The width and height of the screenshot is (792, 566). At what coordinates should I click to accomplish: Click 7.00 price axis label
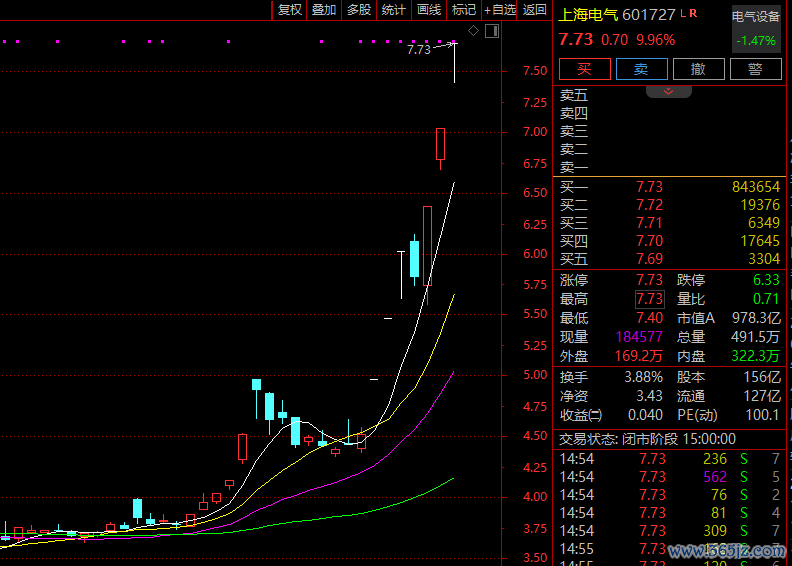click(x=535, y=132)
